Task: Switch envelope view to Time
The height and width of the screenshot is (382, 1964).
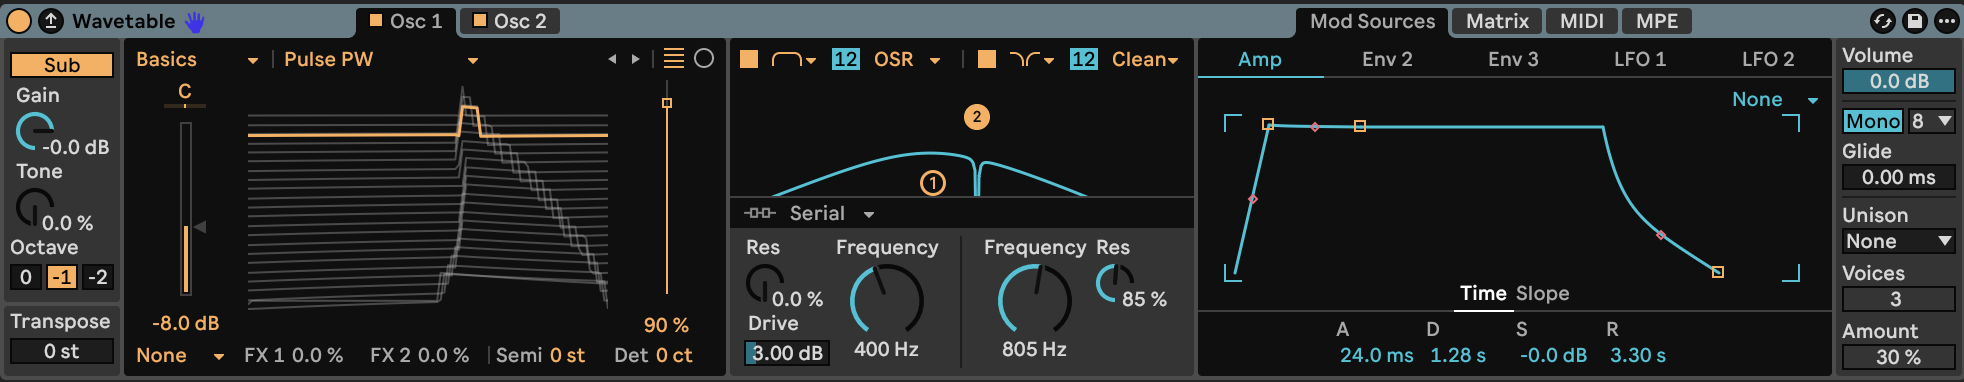Action: coord(1483,294)
